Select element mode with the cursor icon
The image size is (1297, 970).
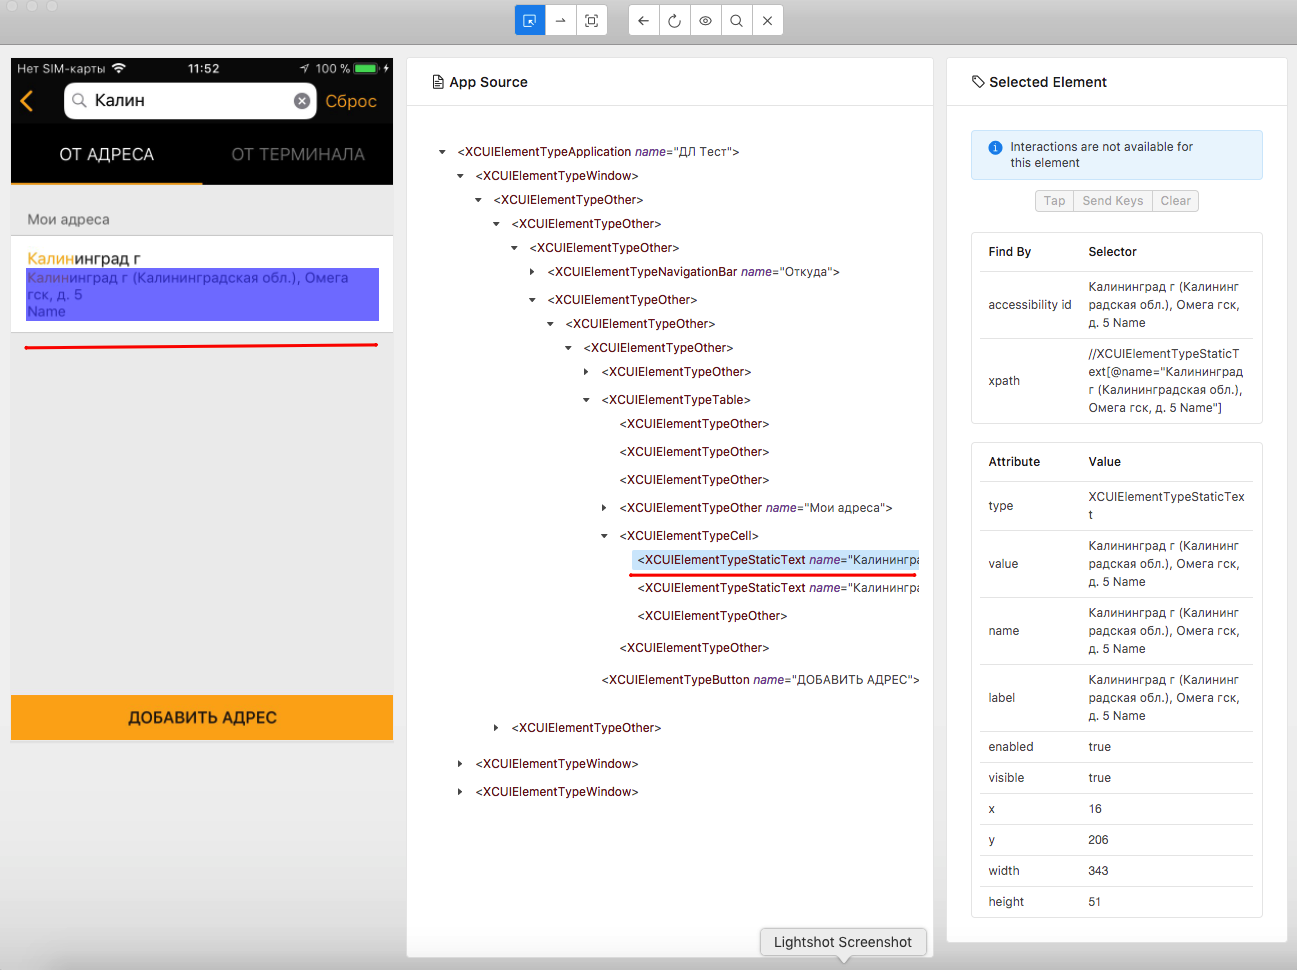click(529, 20)
